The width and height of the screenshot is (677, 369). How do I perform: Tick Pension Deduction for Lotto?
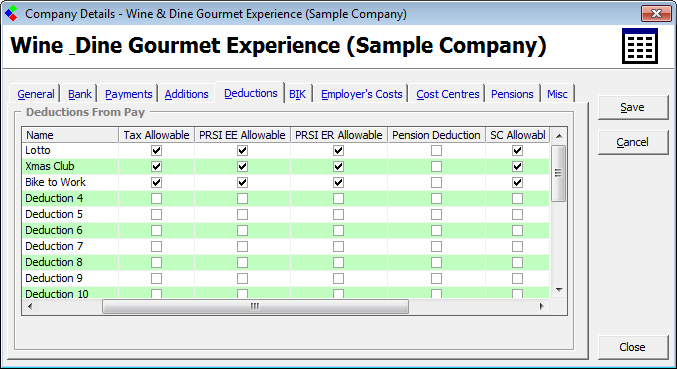point(437,150)
